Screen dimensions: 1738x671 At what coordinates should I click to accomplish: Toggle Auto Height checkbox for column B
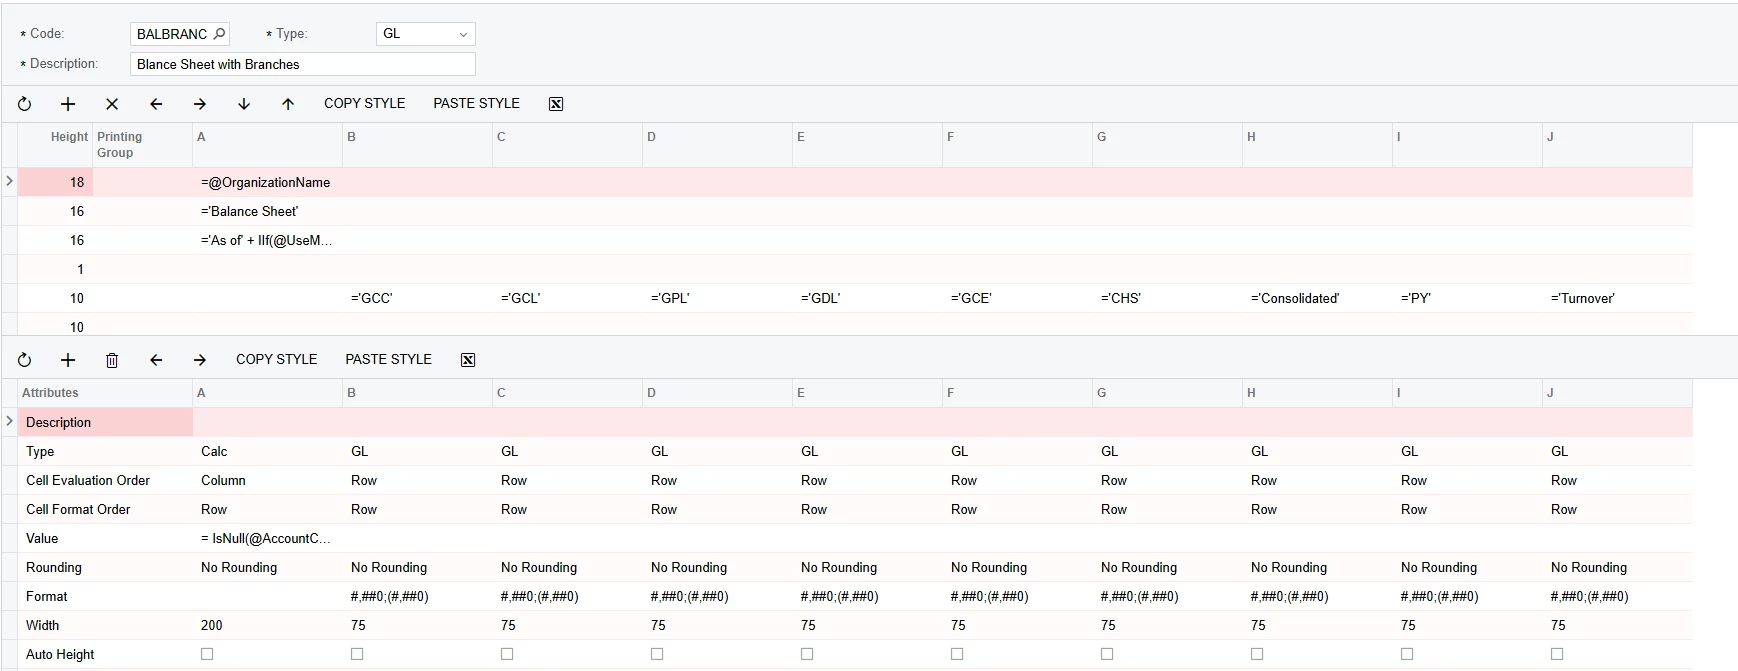click(357, 654)
